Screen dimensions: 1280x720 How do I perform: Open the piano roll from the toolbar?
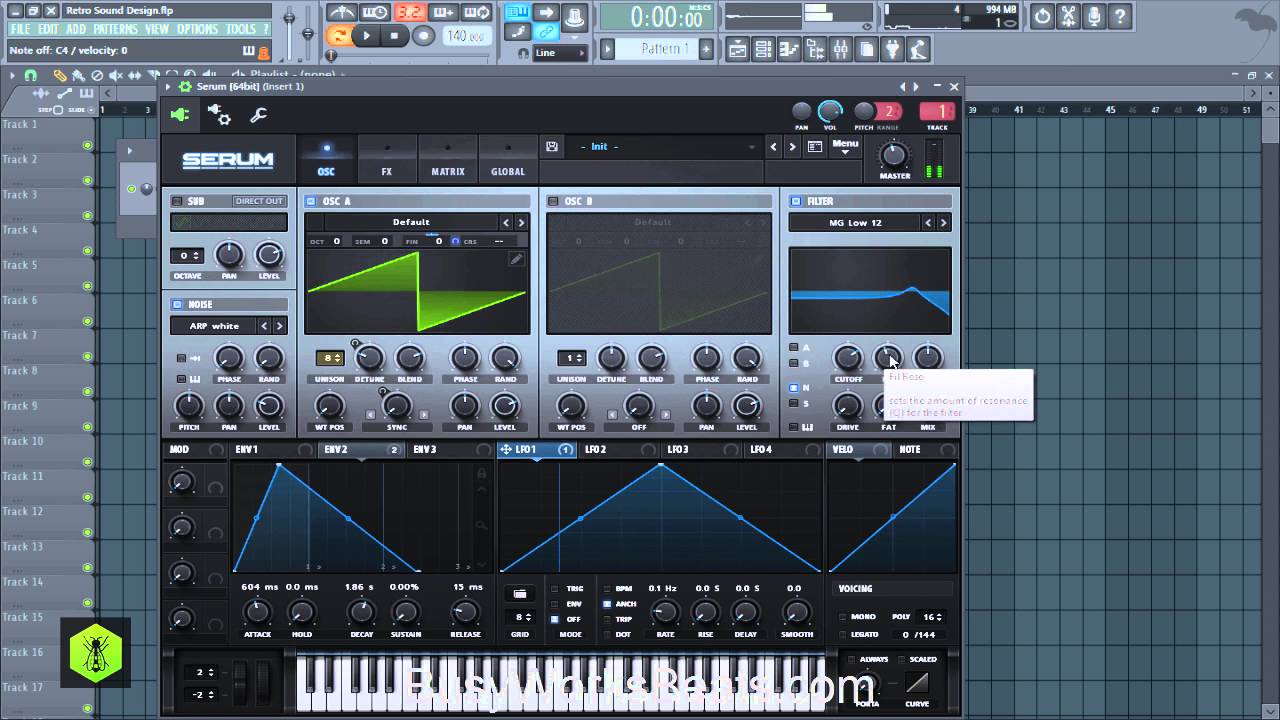point(790,49)
